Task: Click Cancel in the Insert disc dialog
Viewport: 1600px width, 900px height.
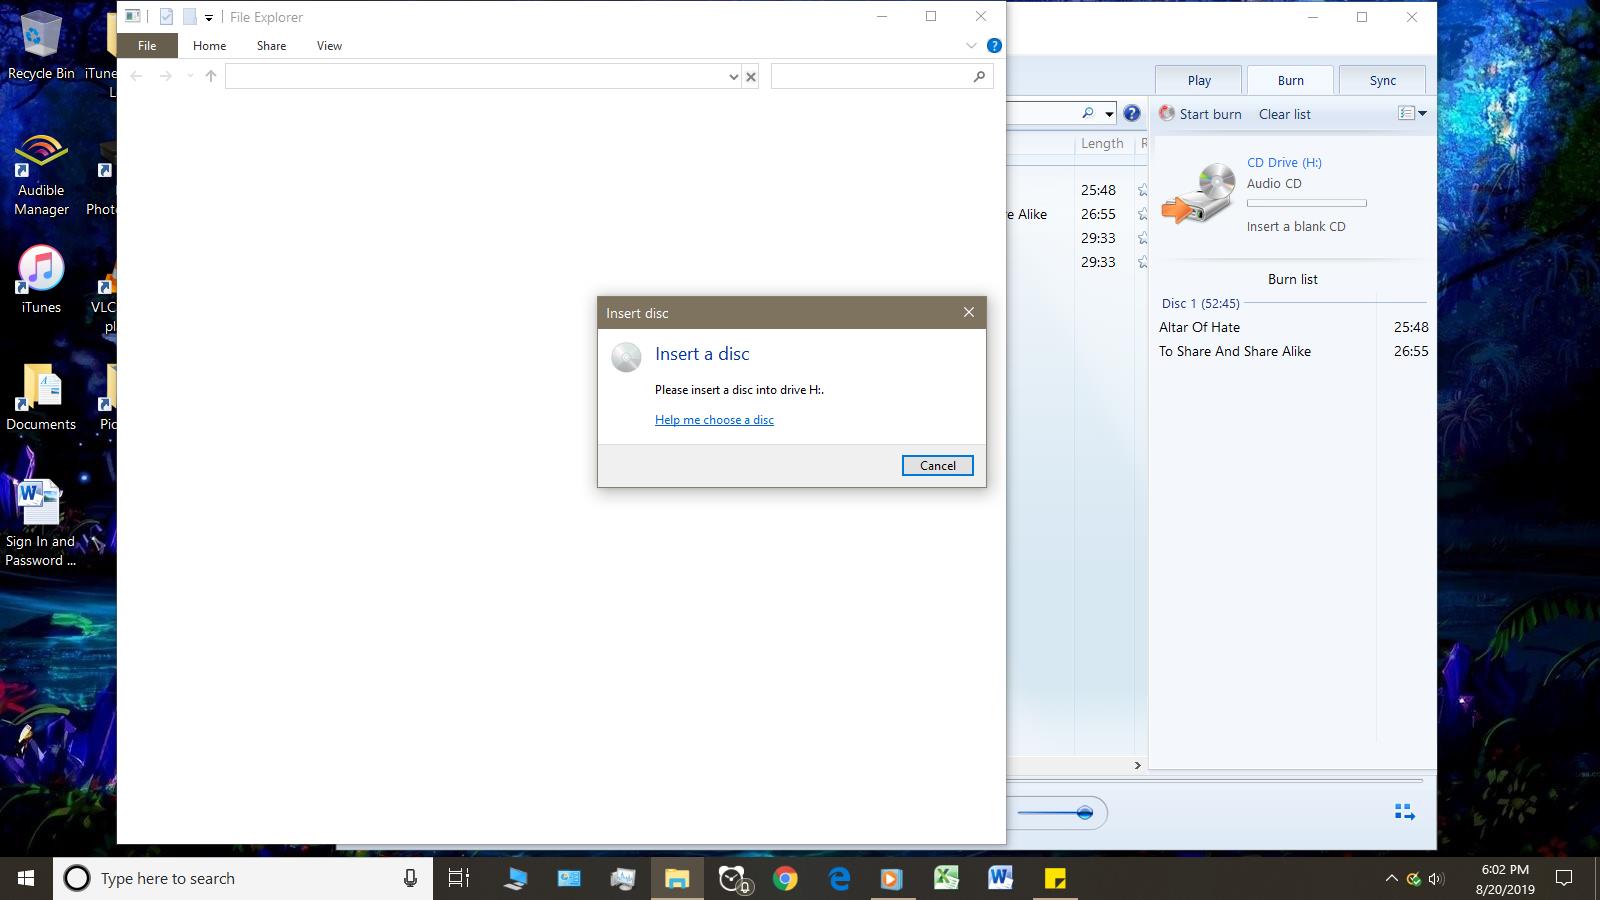Action: [x=937, y=465]
